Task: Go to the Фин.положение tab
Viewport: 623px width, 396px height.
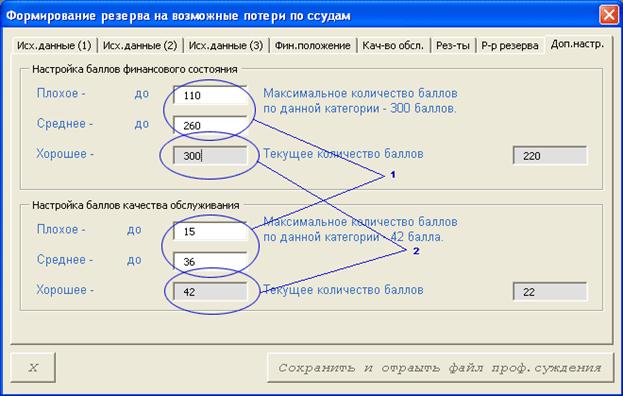Action: click(313, 46)
